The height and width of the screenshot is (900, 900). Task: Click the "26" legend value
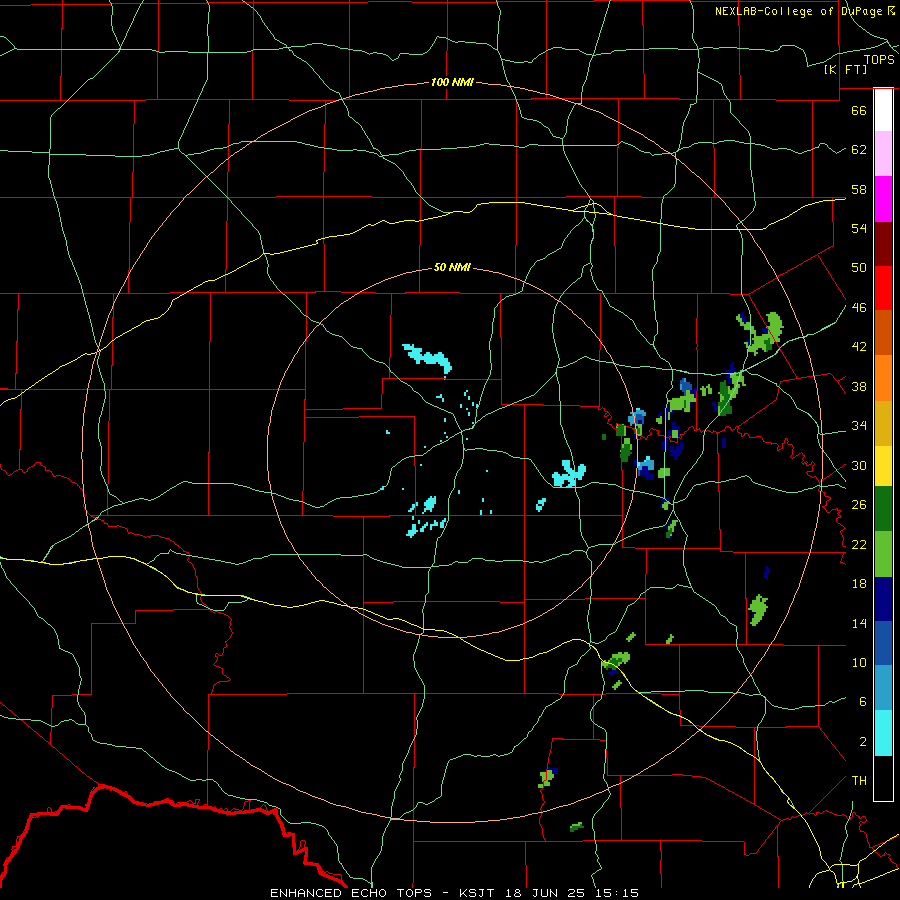(859, 505)
